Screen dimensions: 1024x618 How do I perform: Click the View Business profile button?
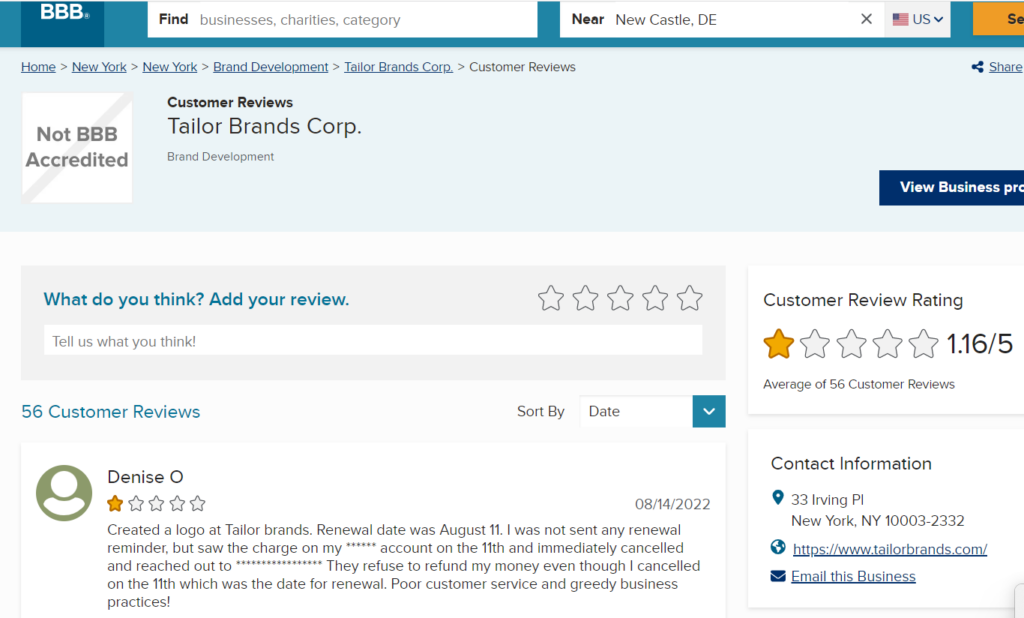tap(952, 187)
